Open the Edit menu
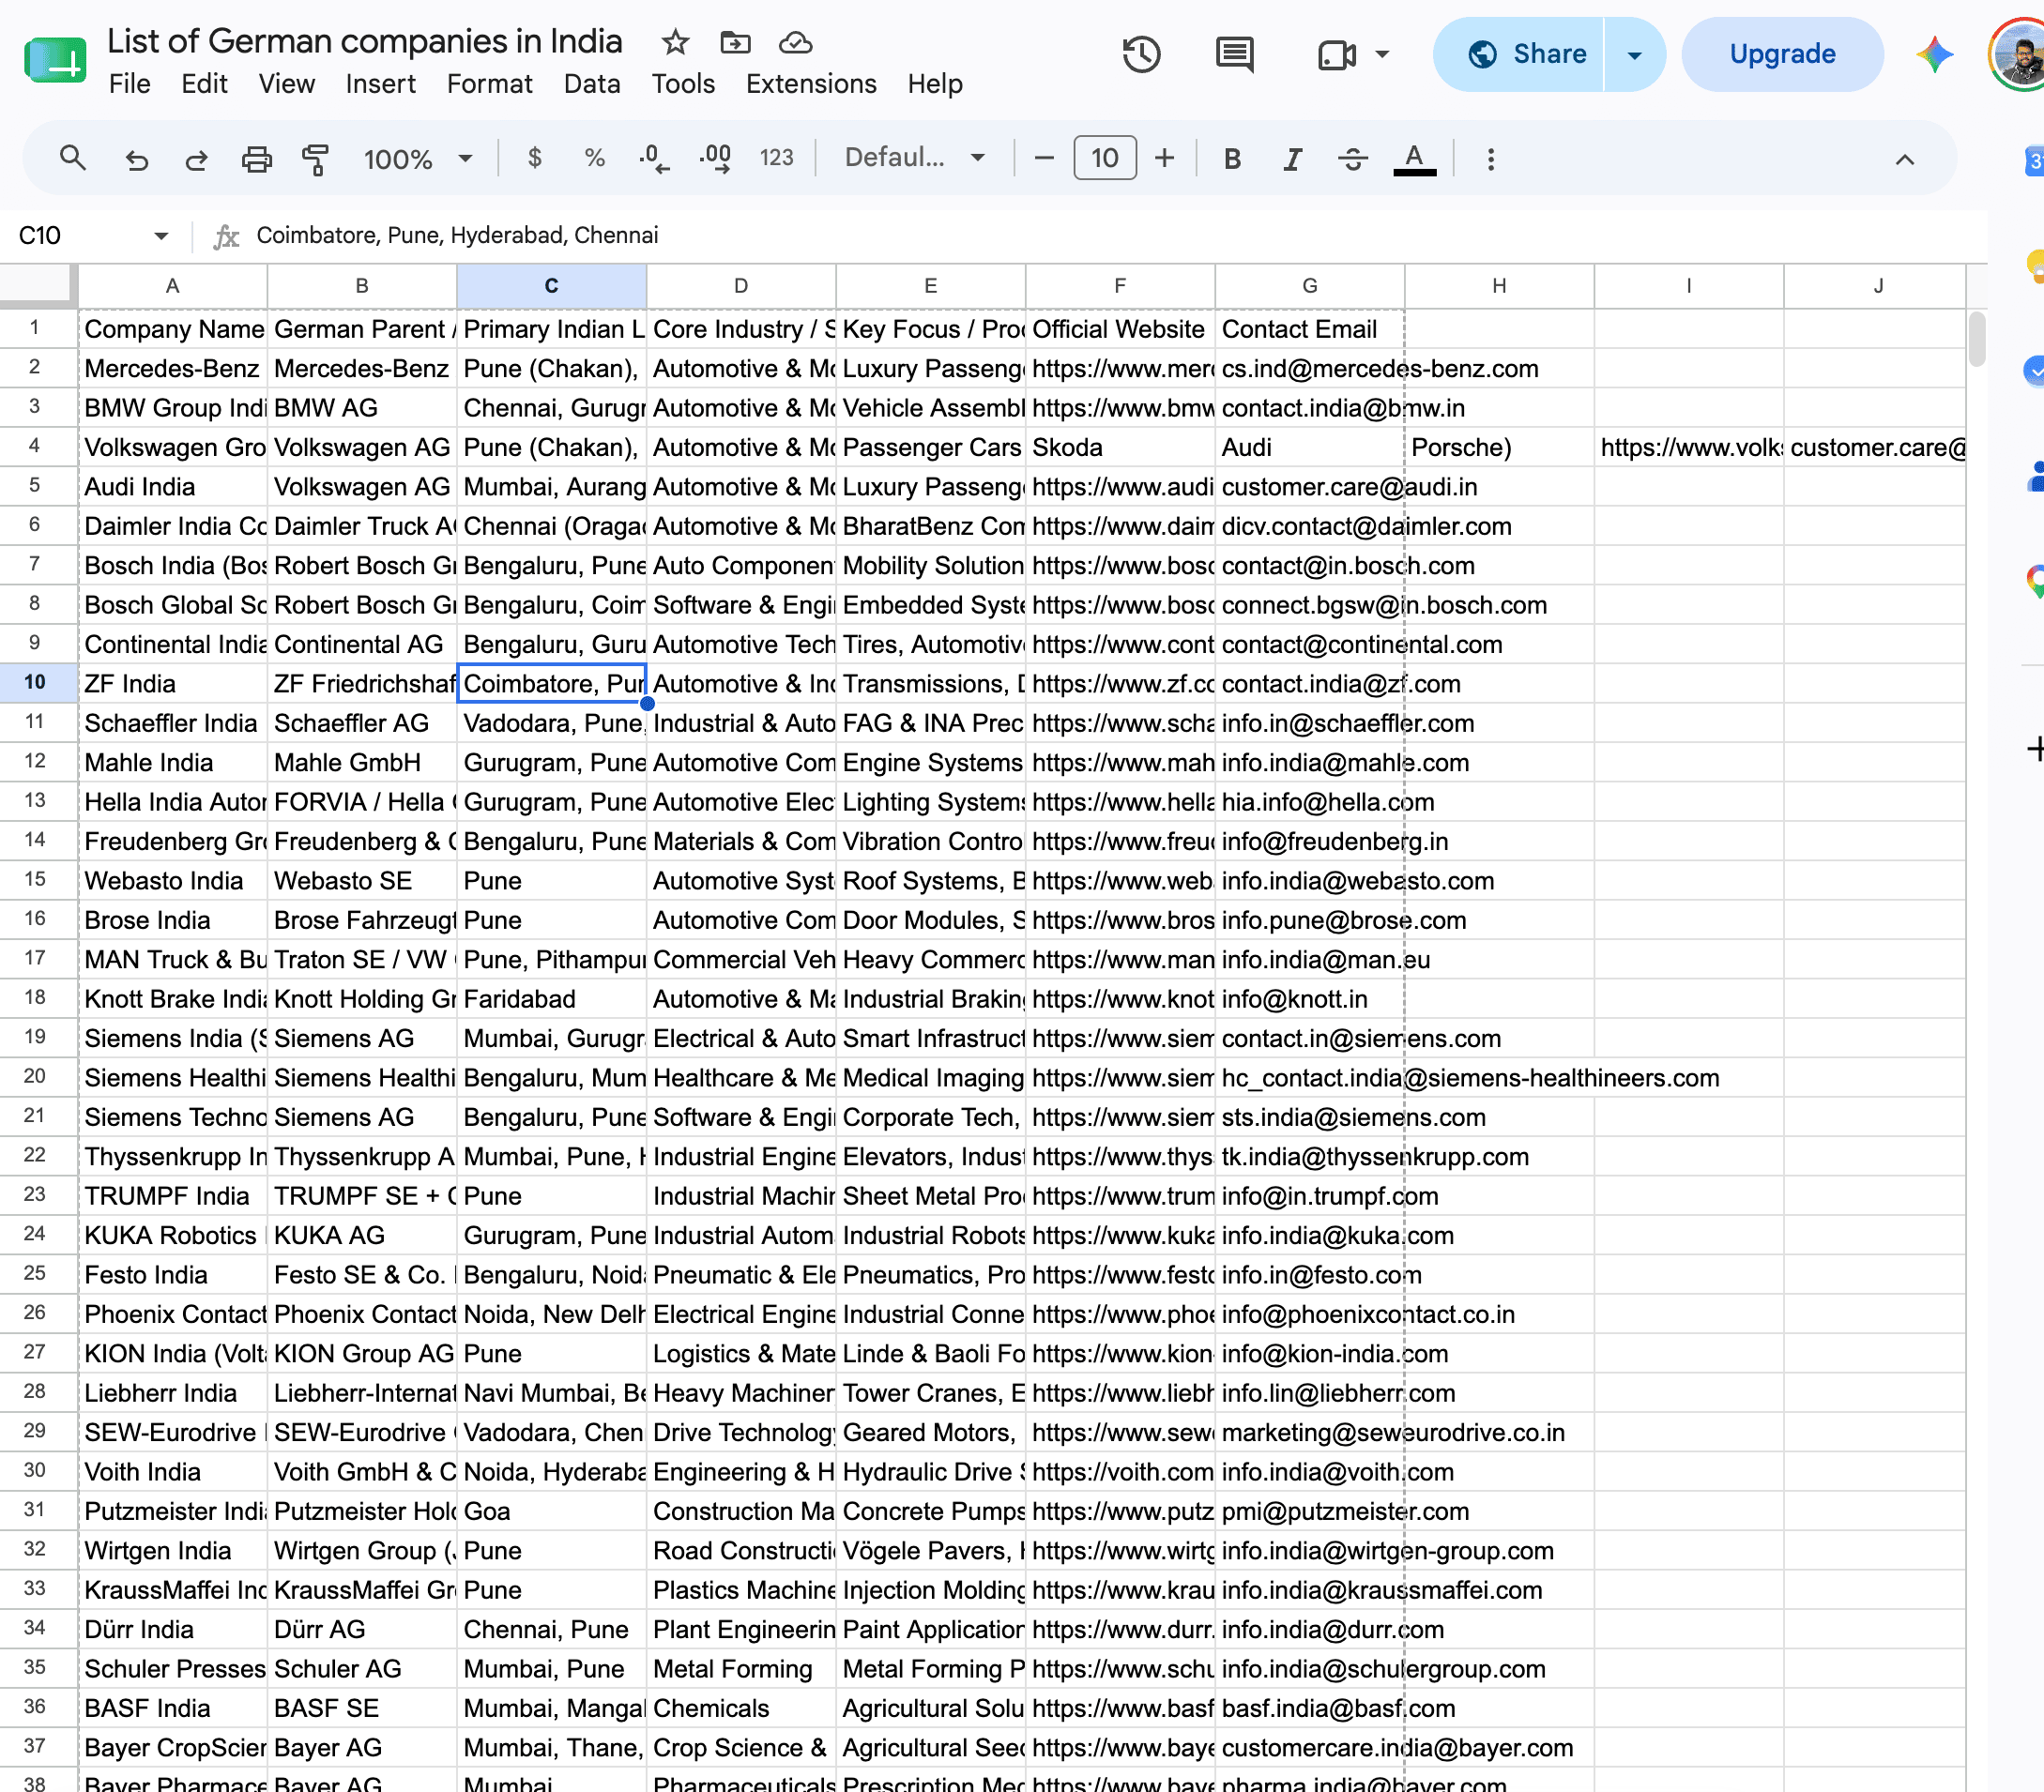Viewport: 2044px width, 1792px height. (x=204, y=84)
